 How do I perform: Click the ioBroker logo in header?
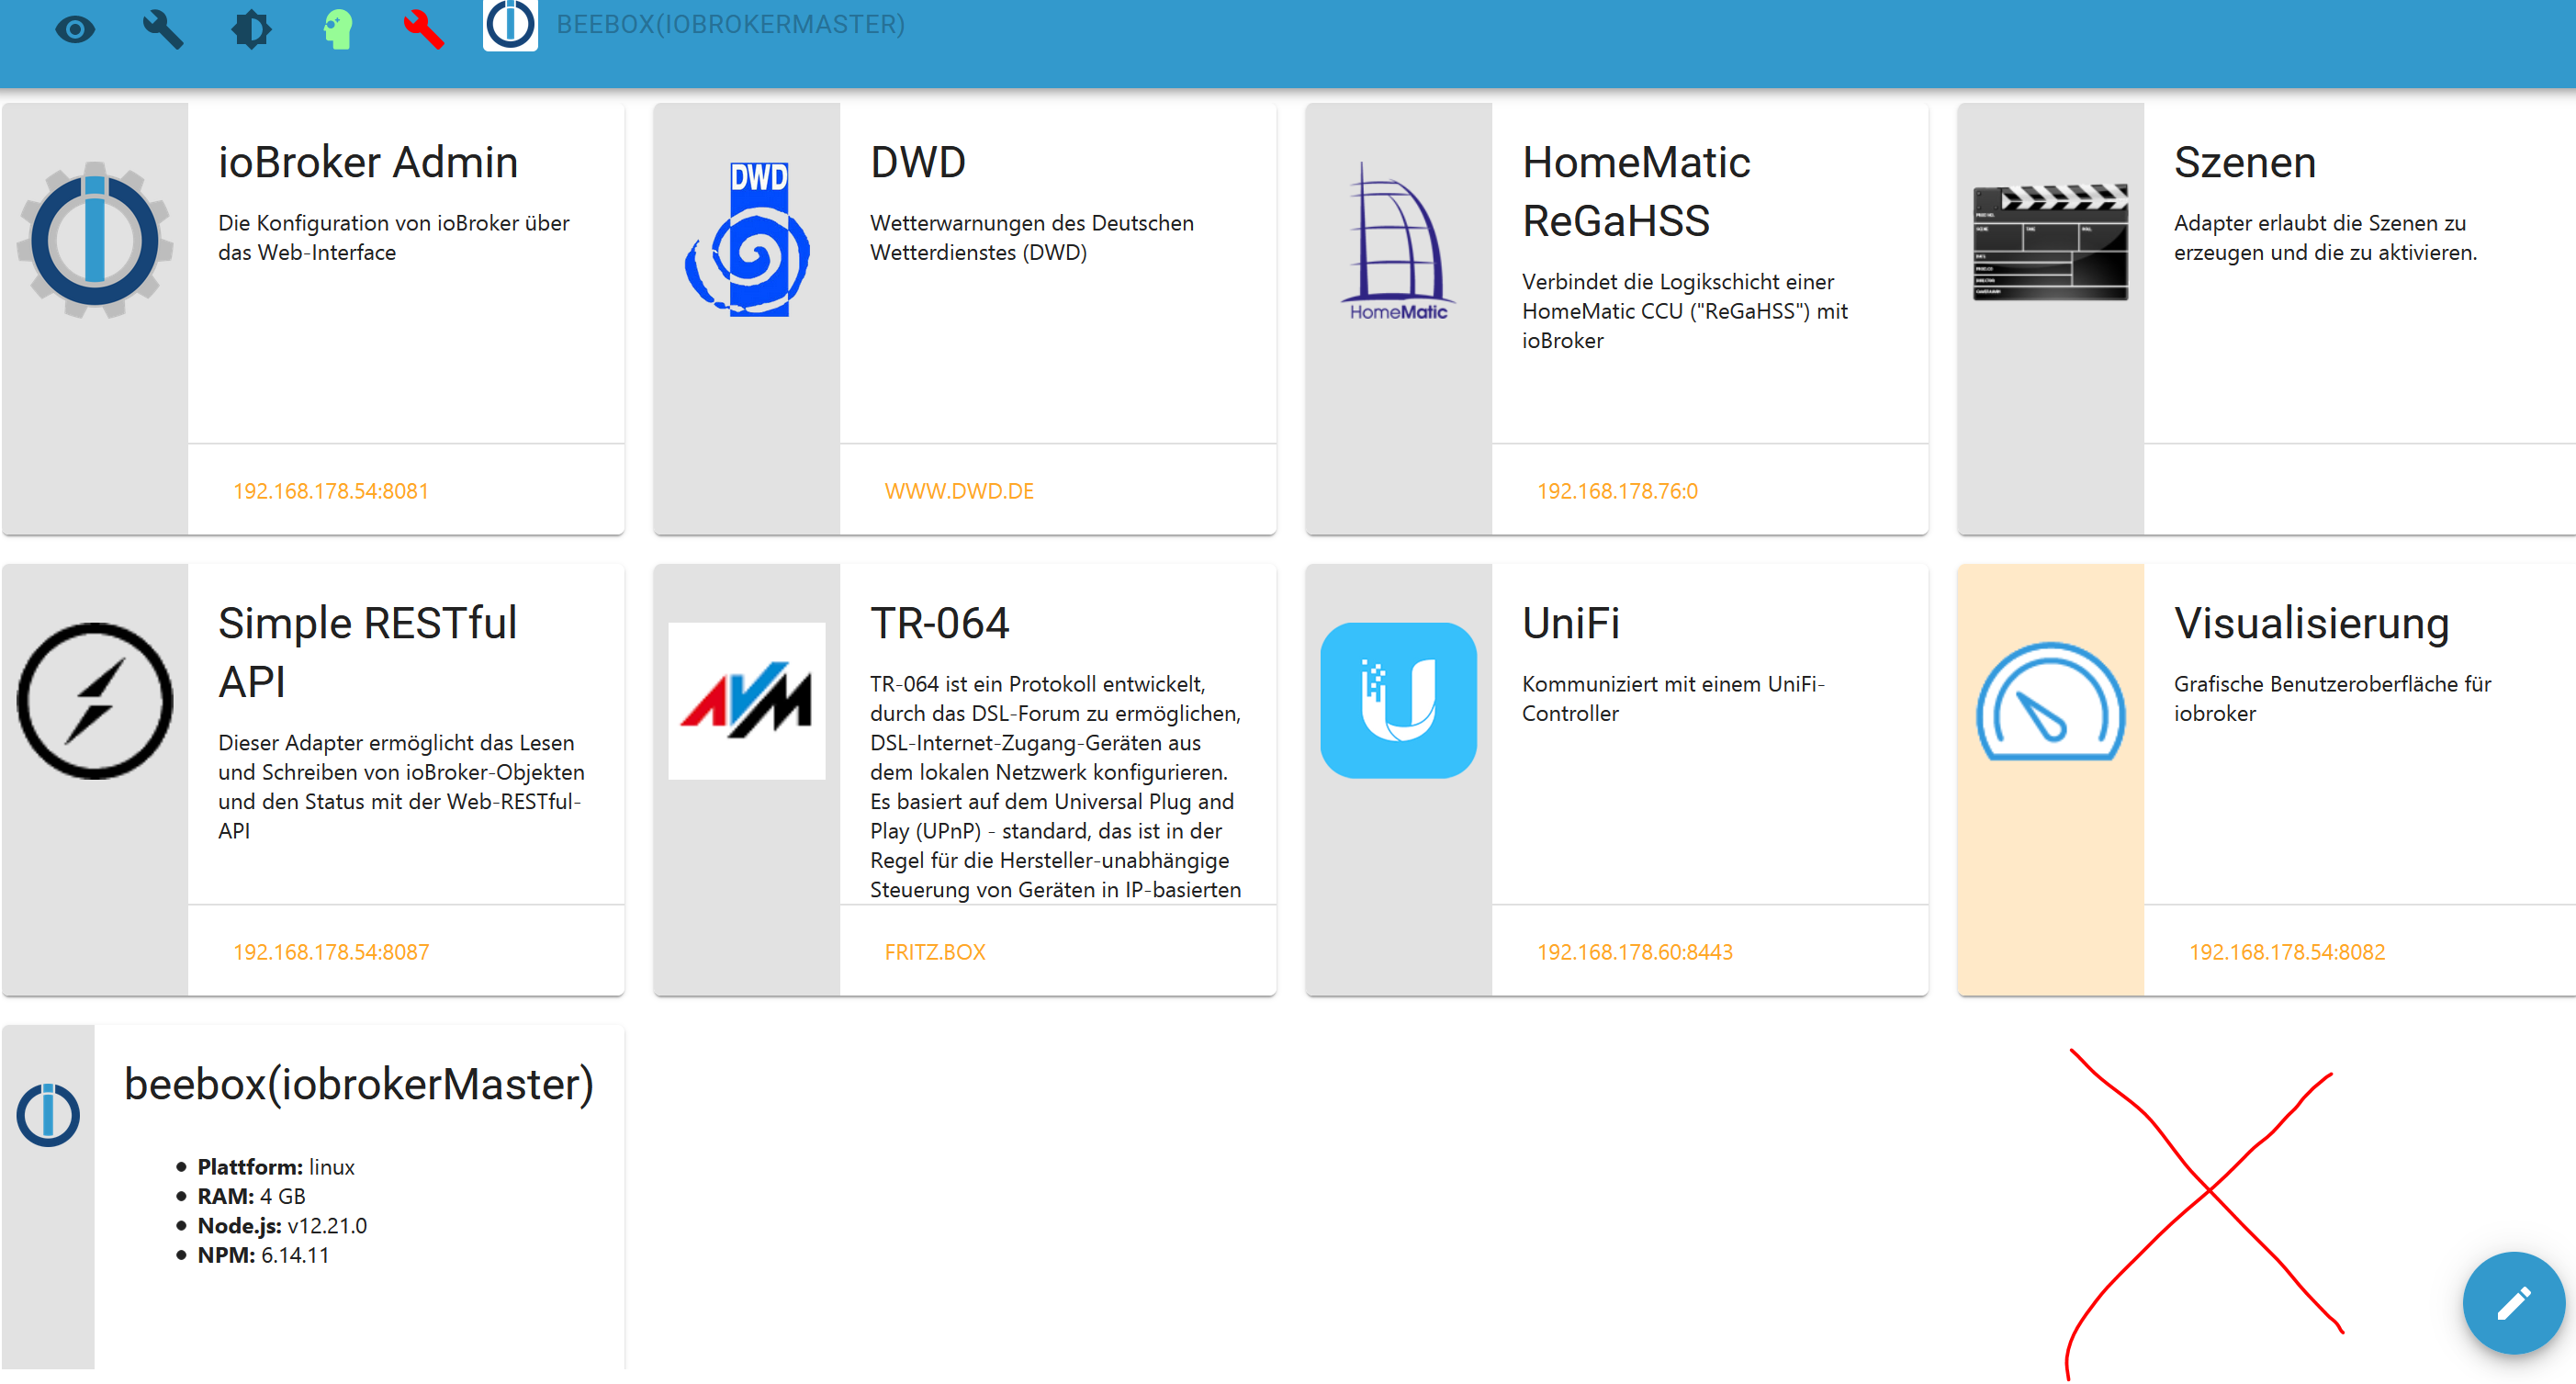click(x=510, y=24)
